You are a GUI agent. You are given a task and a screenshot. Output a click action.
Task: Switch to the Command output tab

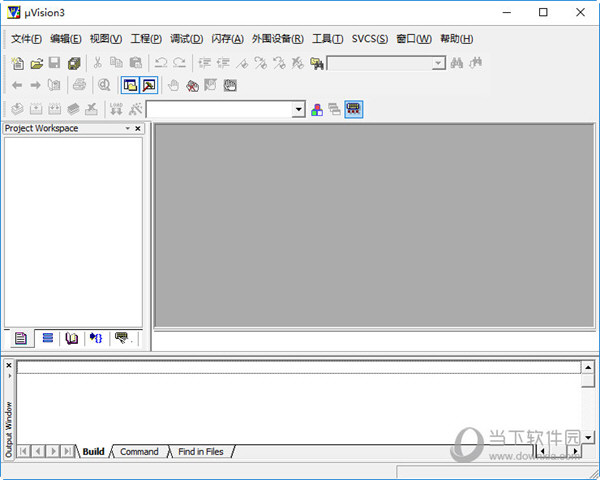pos(139,452)
